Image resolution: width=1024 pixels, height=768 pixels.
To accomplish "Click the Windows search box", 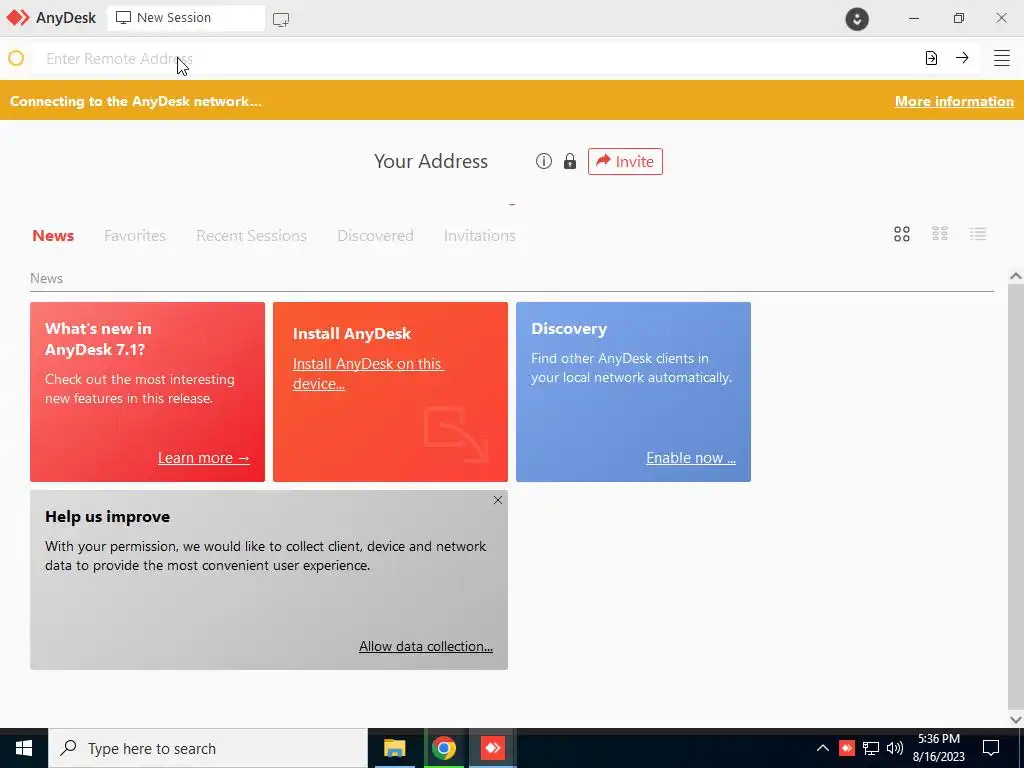I will coord(208,748).
